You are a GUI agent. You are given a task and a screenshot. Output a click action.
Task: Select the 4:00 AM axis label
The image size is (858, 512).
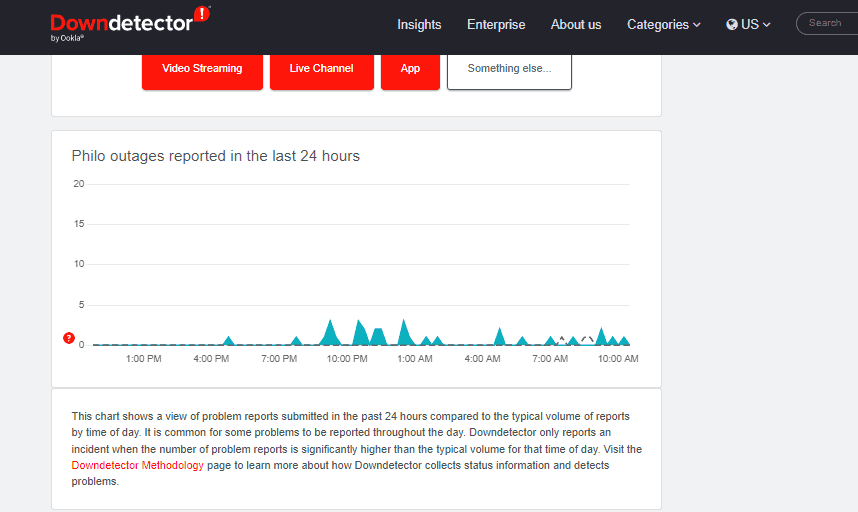[x=482, y=359]
